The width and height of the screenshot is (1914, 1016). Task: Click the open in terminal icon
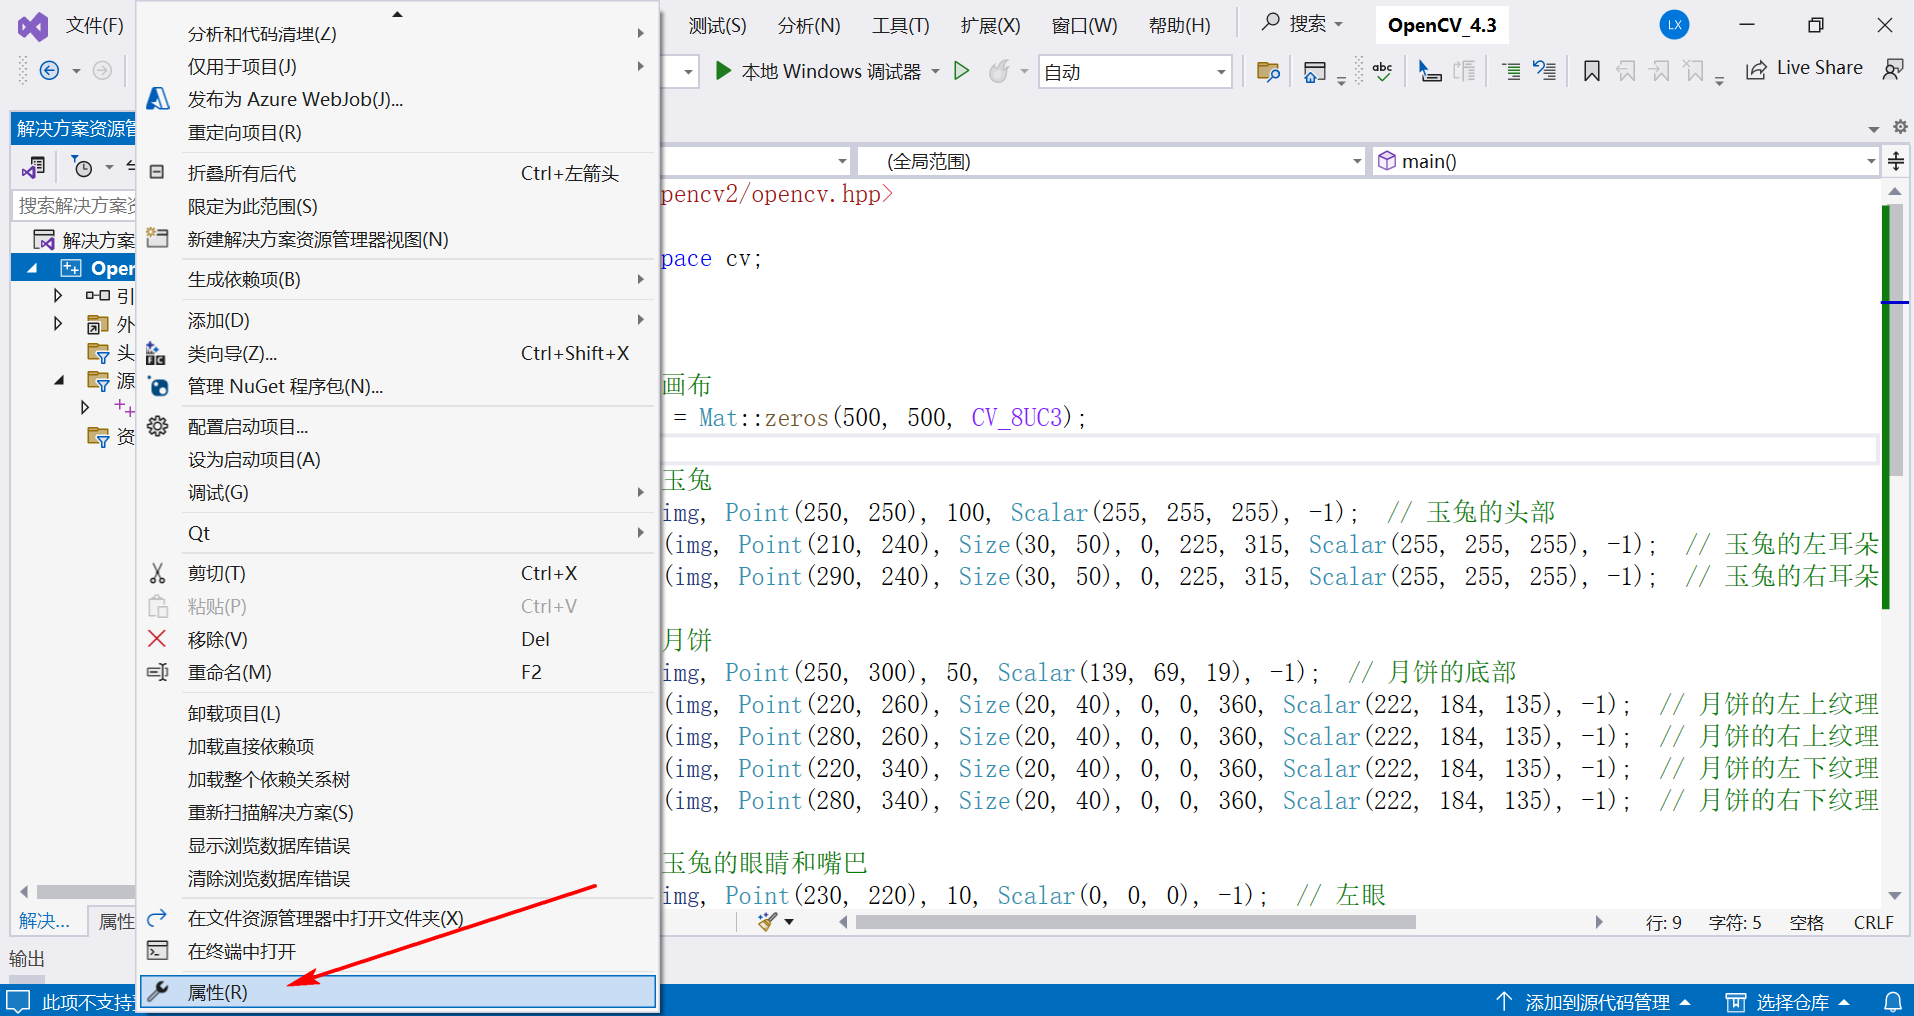[158, 950]
